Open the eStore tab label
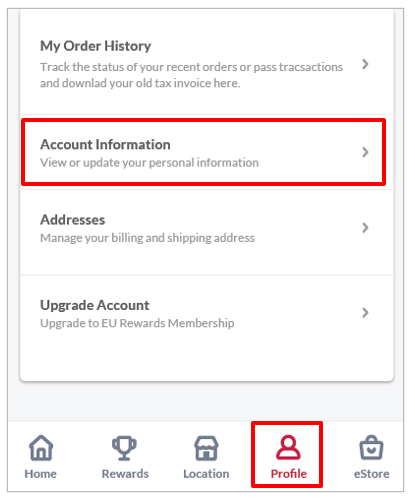 pos(372,474)
